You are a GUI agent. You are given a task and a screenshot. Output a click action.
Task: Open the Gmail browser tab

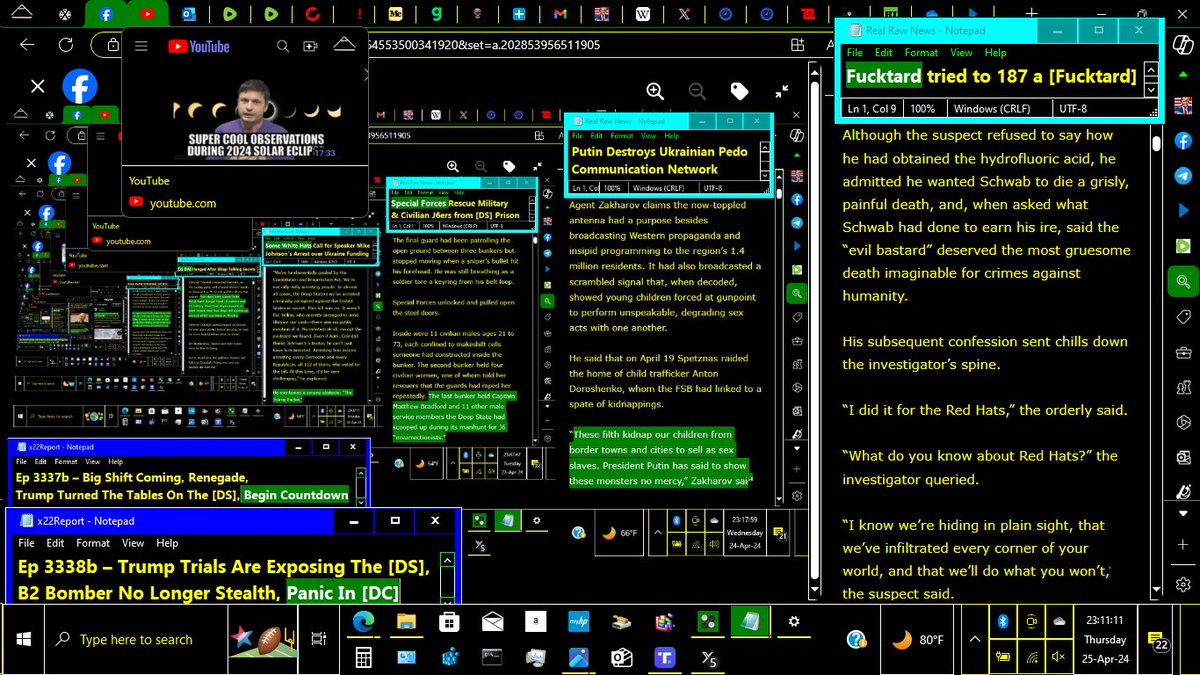coord(560,15)
